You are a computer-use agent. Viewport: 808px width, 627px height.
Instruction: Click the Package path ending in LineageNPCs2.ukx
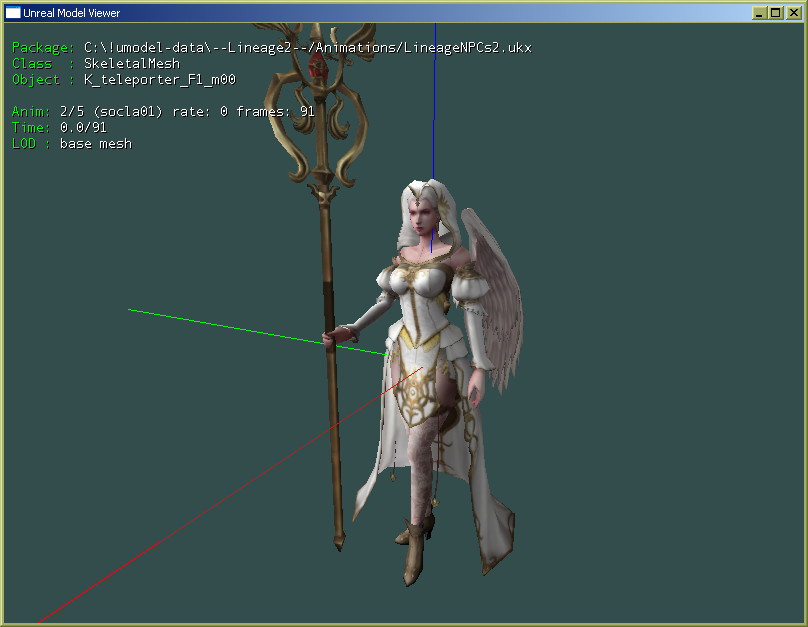click(308, 48)
